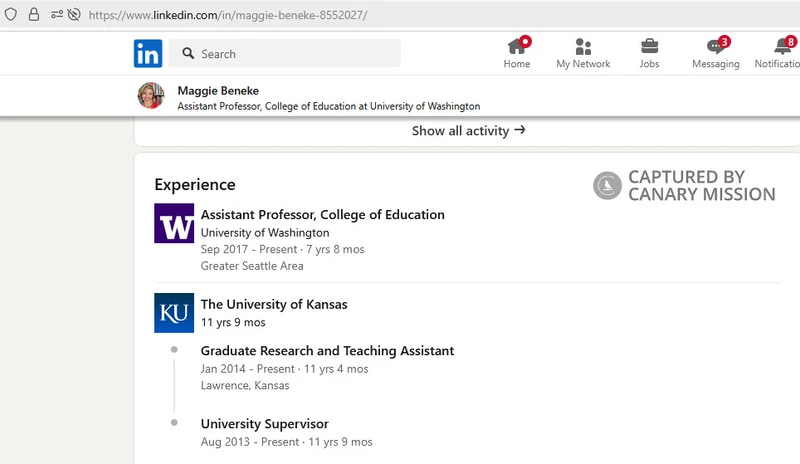This screenshot has height=464, width=800.
Task: Open The University of Kansas company link
Action: 274,304
